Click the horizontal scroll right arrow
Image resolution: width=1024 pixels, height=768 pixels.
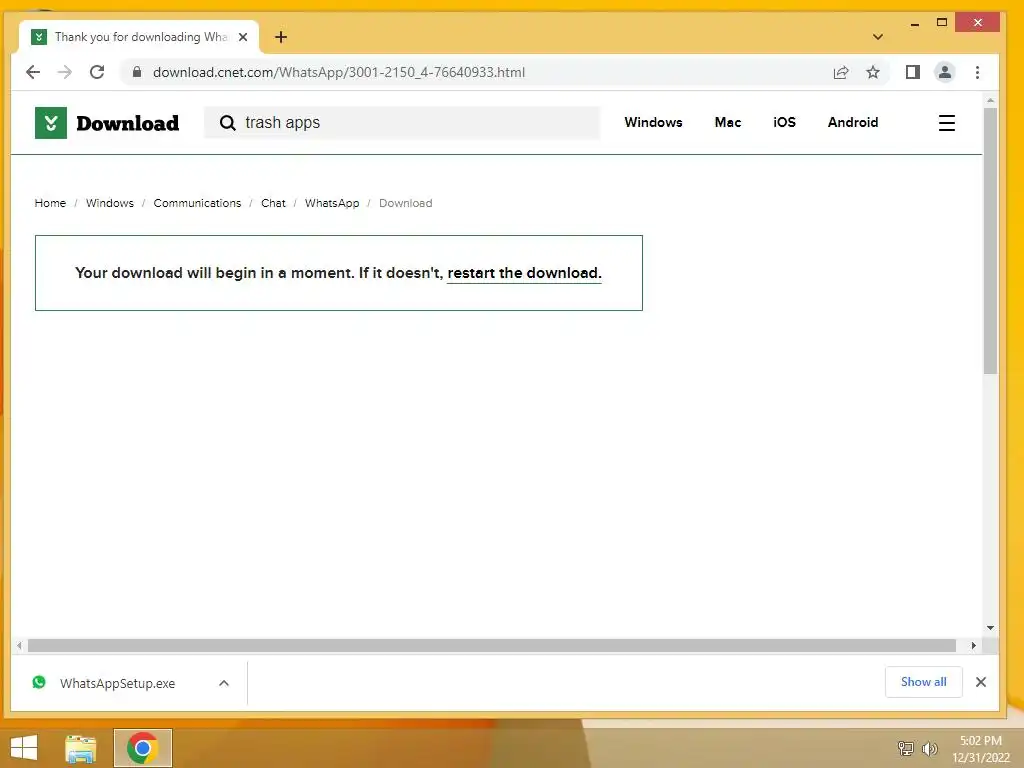(x=973, y=646)
